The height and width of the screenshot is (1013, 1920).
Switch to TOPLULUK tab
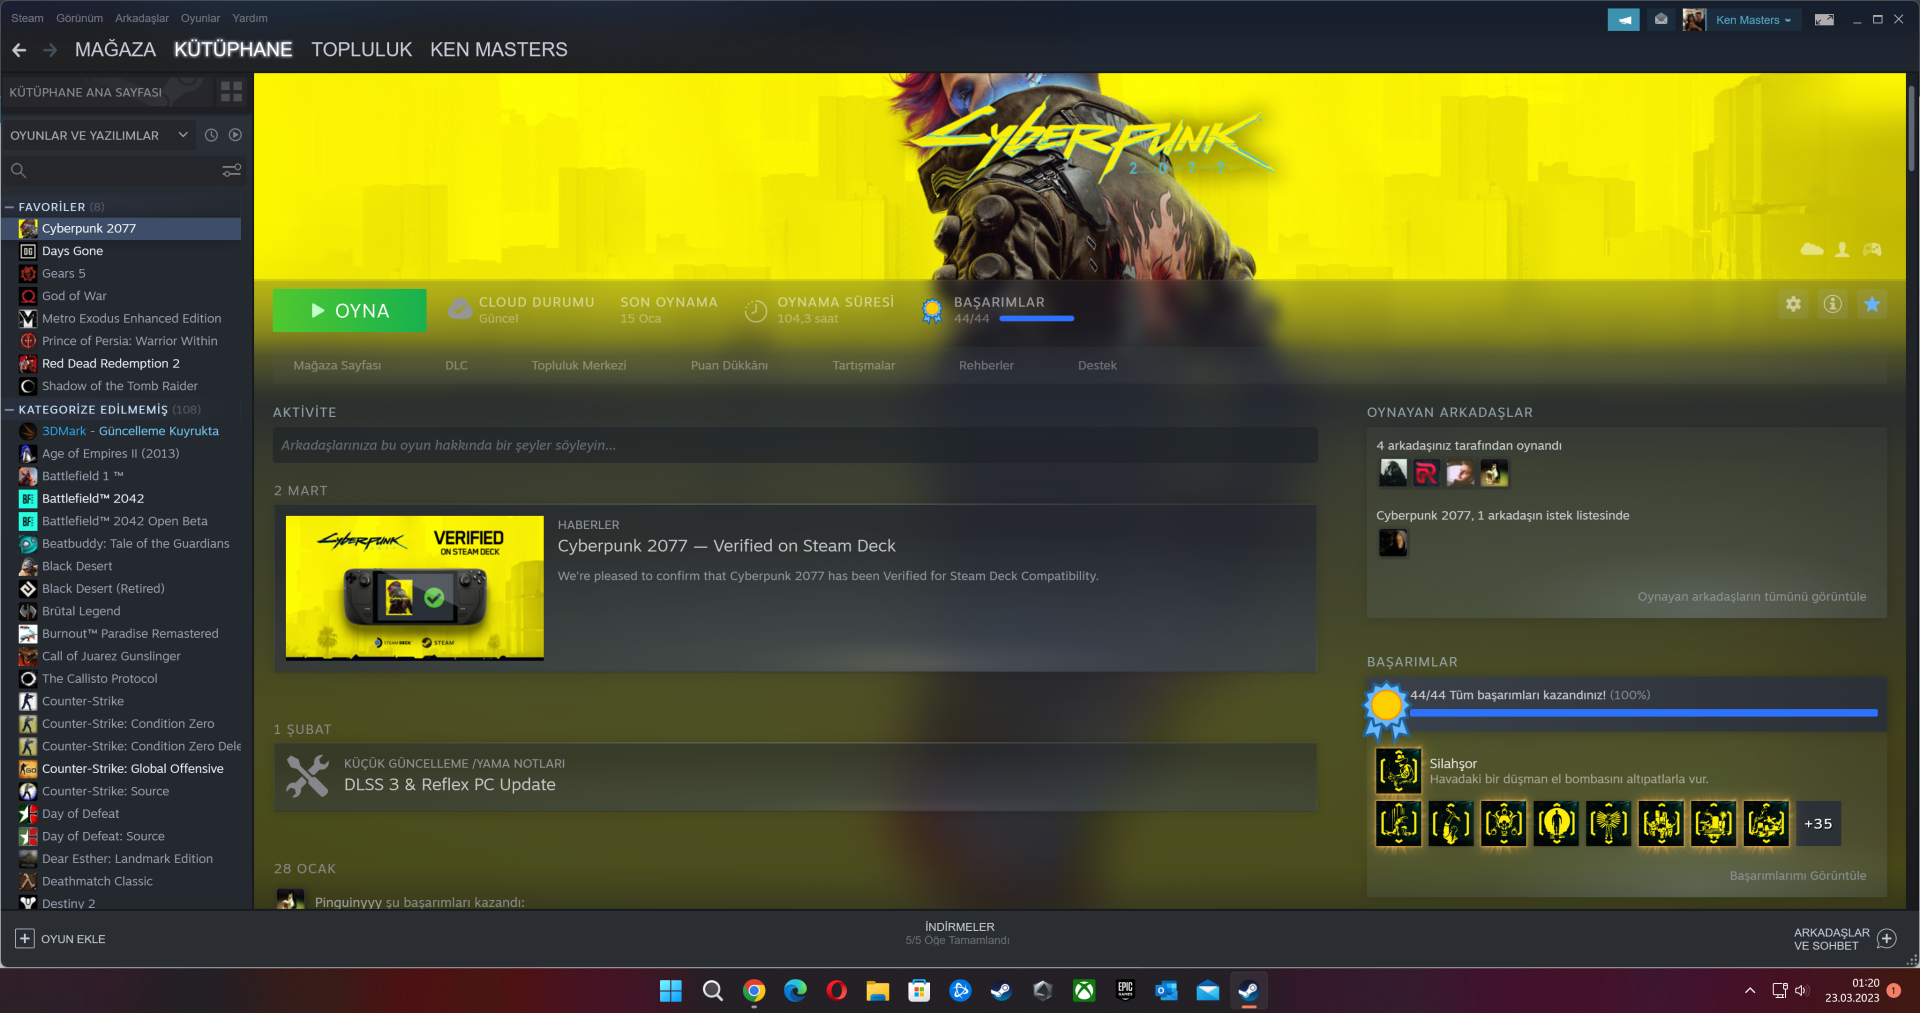point(361,50)
